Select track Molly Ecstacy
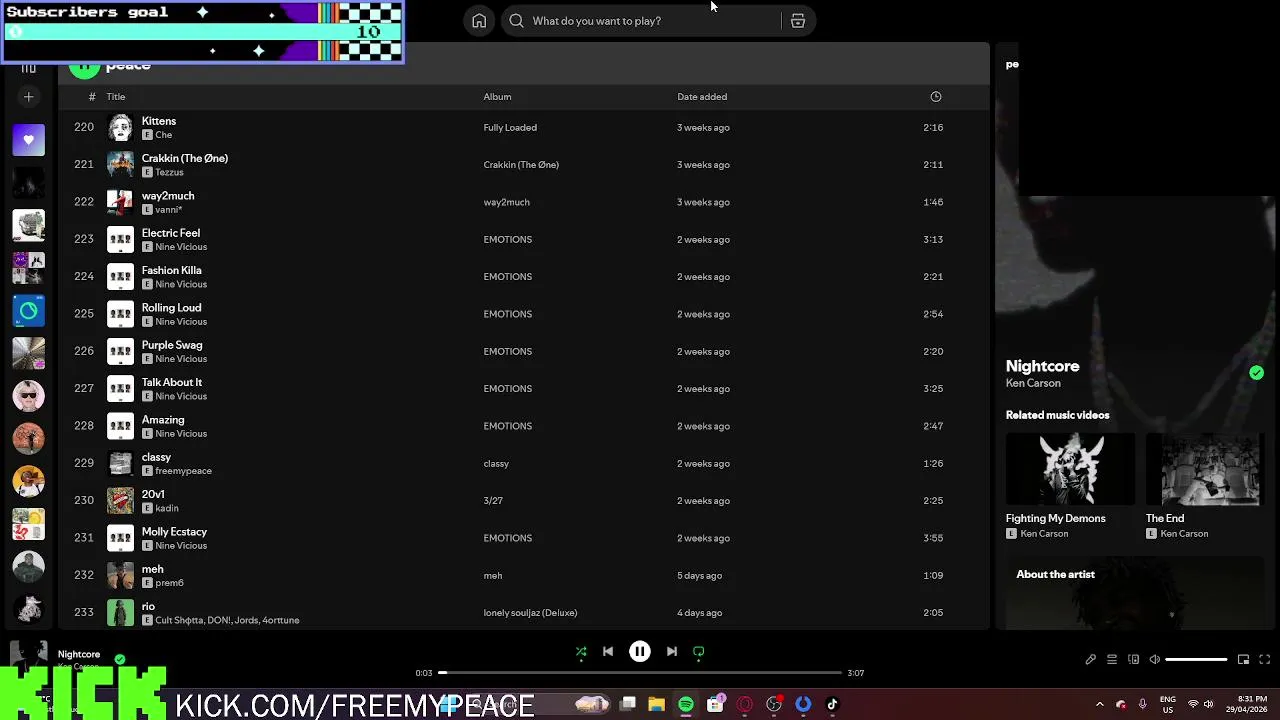1280x720 pixels. coord(524,538)
